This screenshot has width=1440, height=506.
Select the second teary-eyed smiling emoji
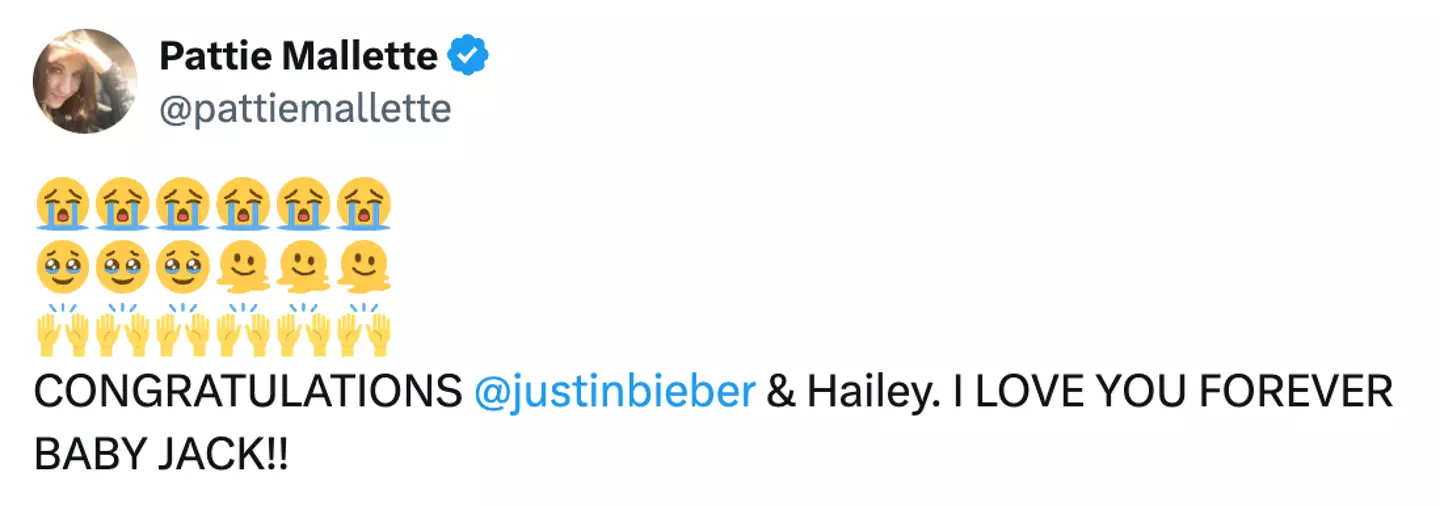coord(123,268)
